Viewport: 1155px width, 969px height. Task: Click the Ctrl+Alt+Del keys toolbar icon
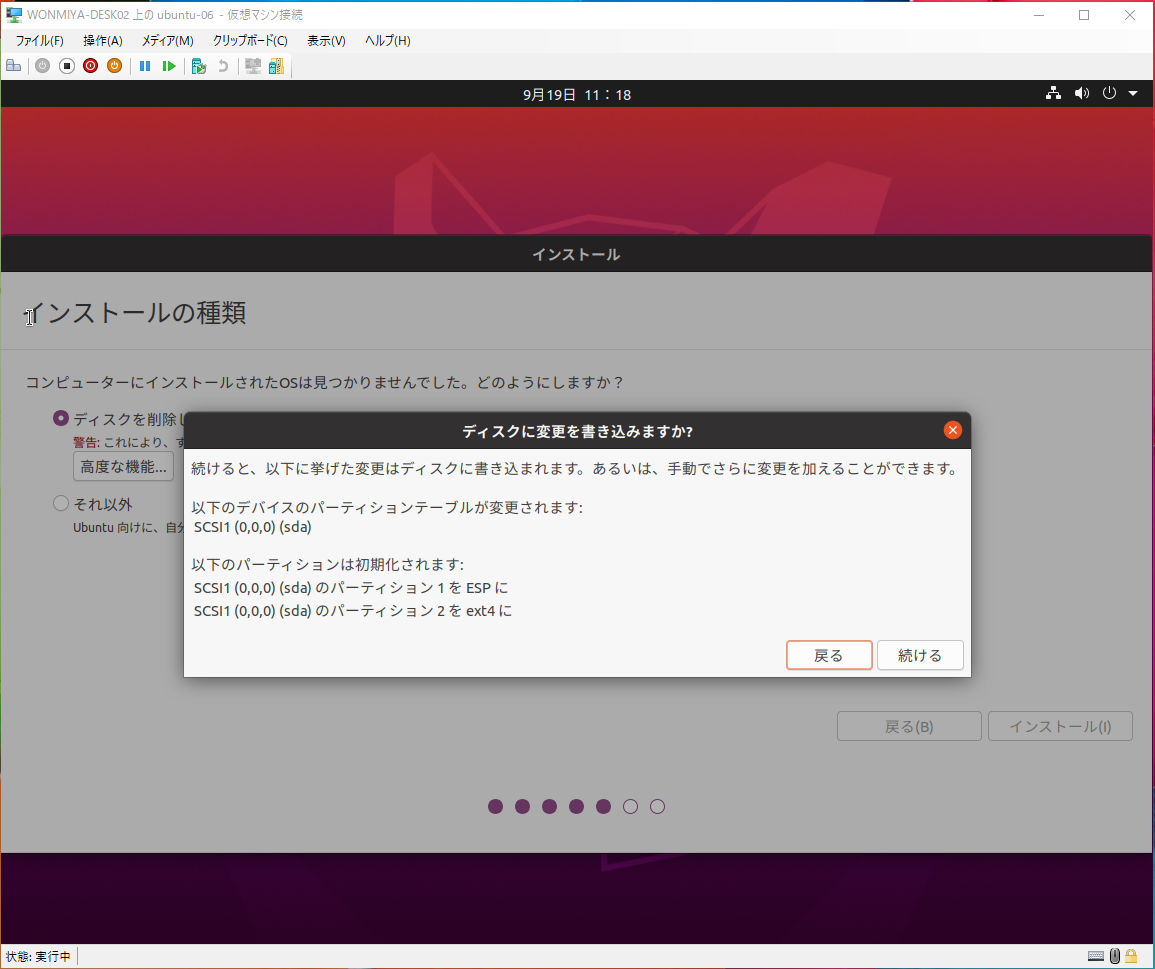click(13, 66)
